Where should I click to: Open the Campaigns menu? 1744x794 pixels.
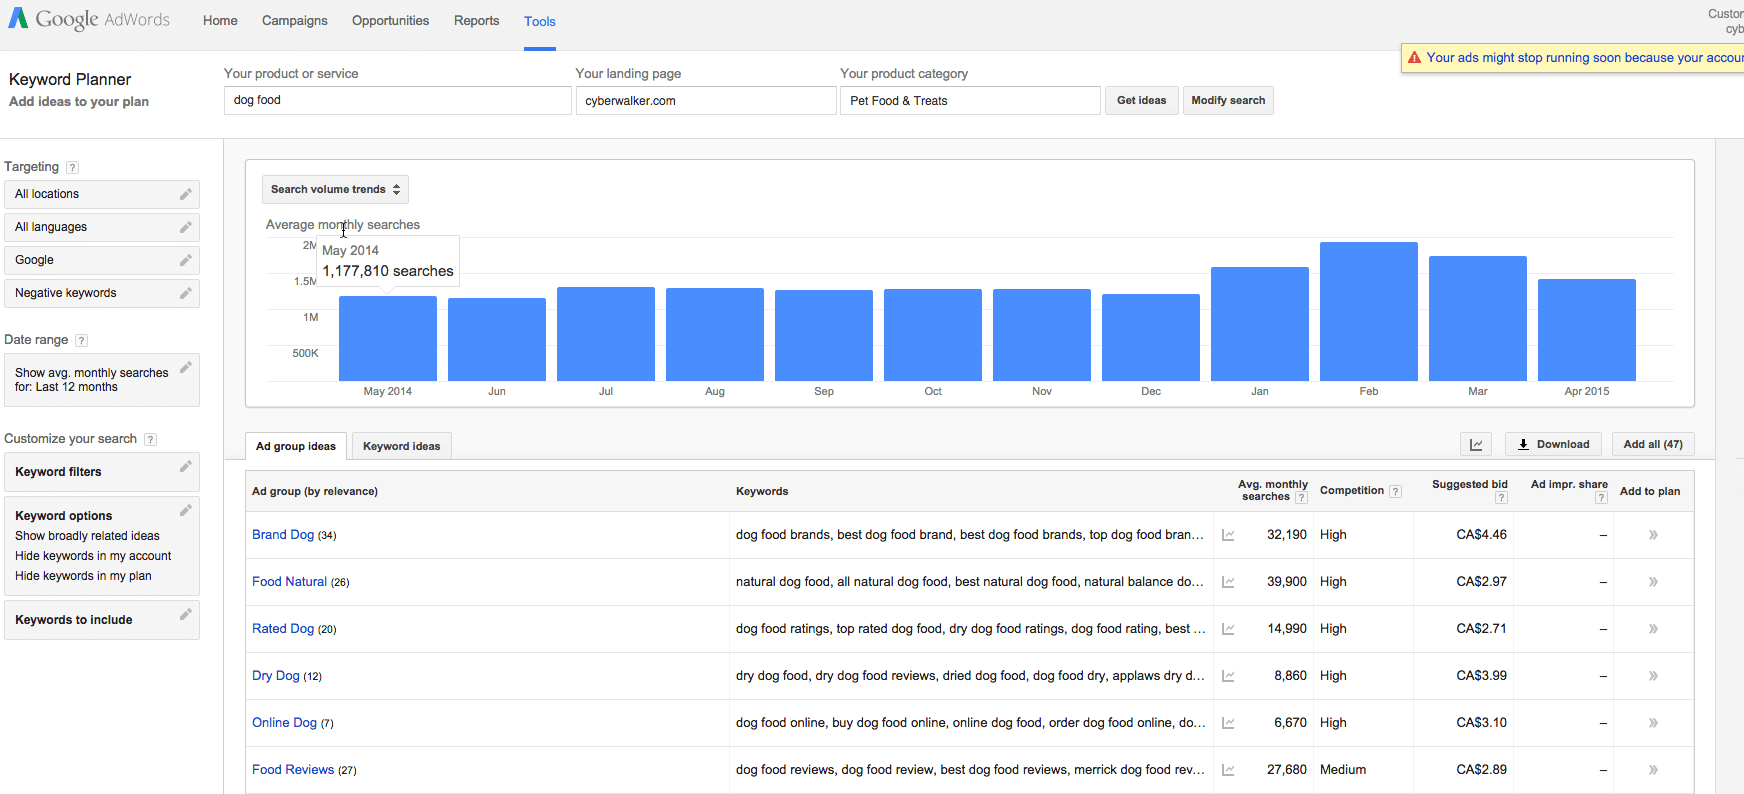click(294, 20)
